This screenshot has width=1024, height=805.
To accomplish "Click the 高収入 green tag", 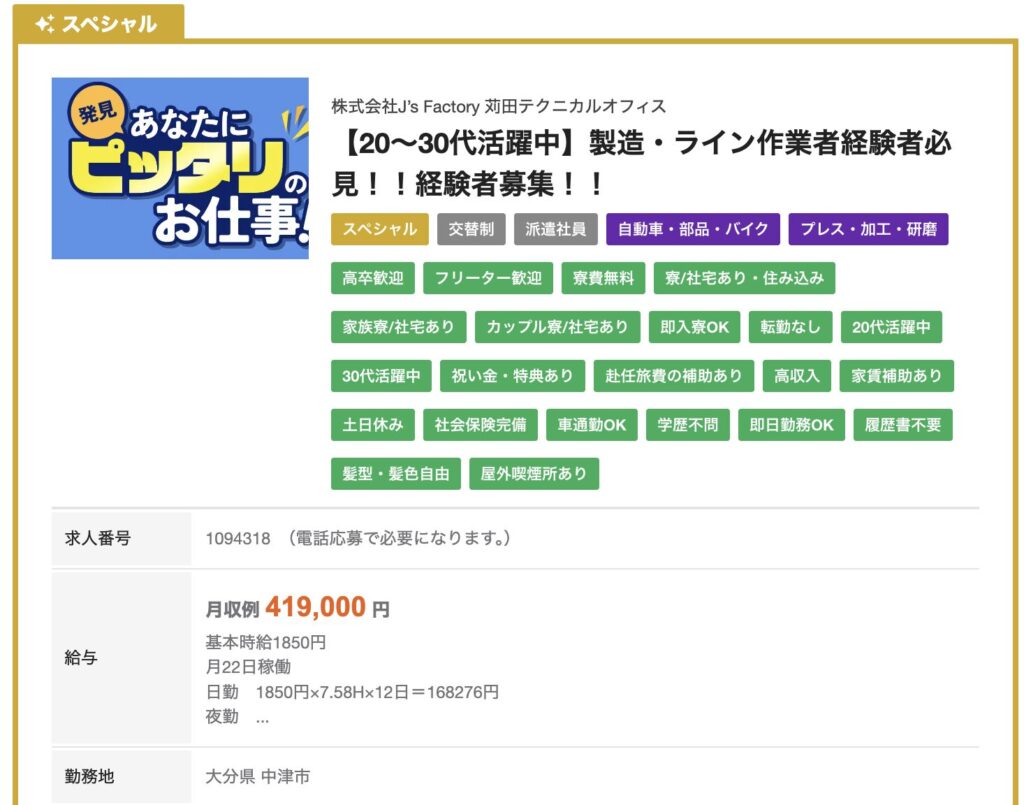I will click(796, 376).
